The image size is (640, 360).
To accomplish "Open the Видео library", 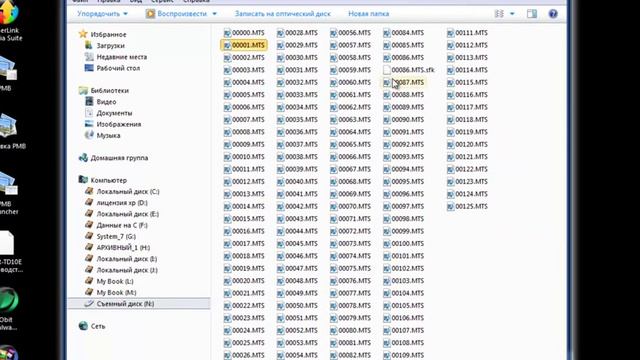I will point(106,102).
